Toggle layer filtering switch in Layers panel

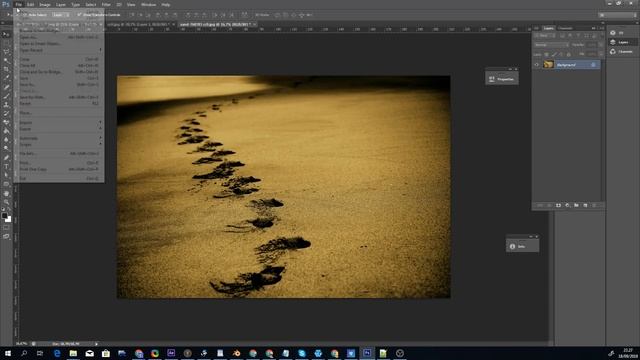(x=601, y=36)
